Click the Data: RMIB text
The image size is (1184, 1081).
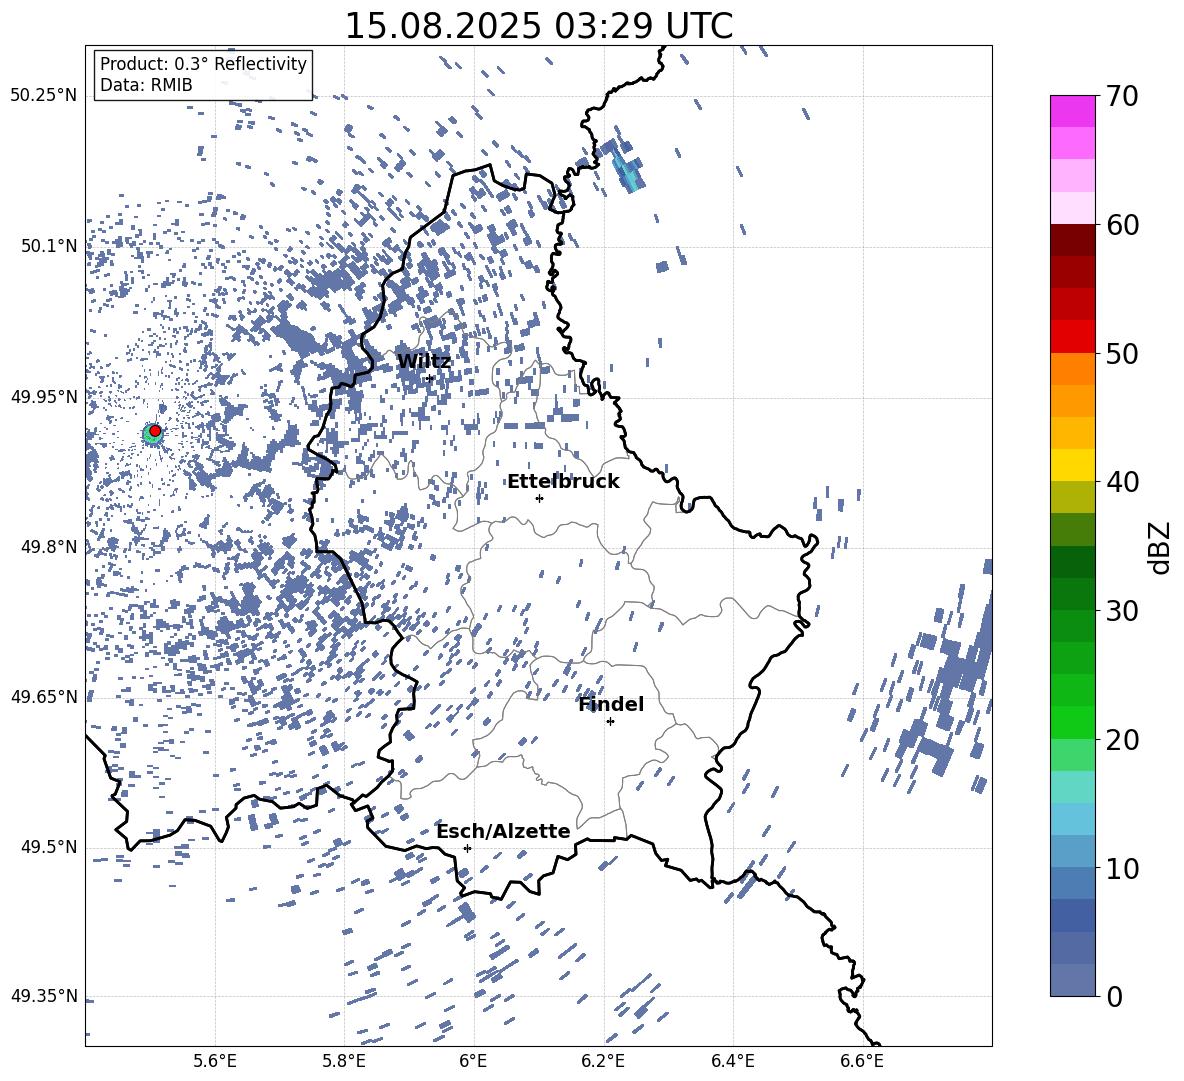pos(146,85)
